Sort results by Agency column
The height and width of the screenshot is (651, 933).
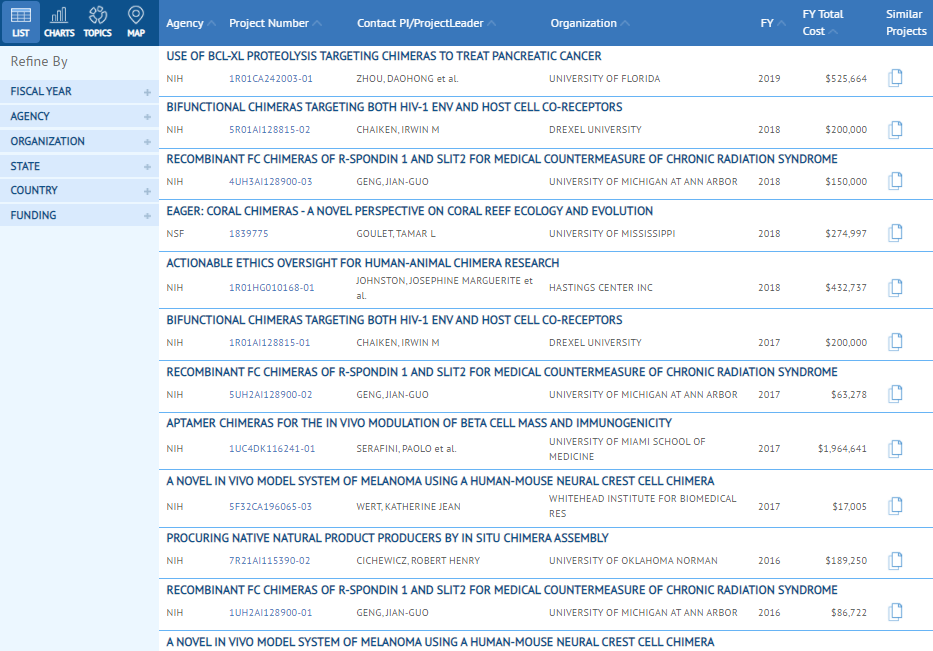[190, 23]
